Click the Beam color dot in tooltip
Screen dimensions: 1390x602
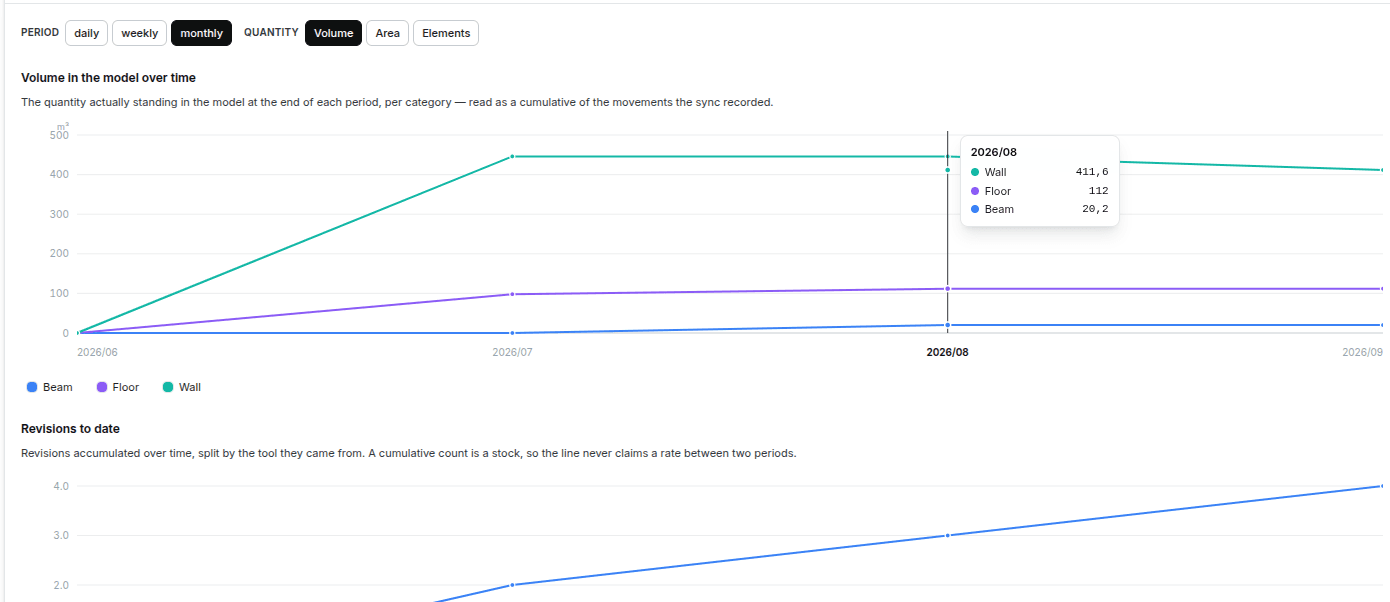[975, 209]
